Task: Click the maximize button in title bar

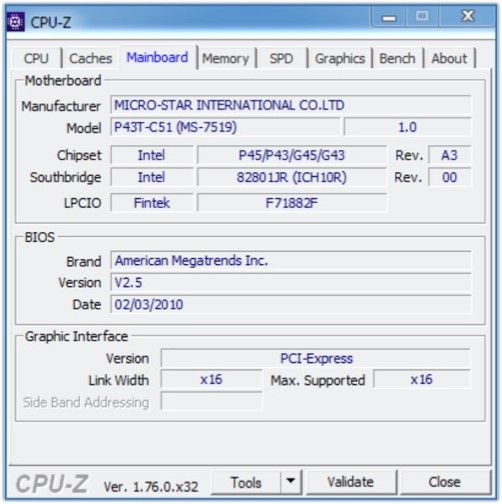Action: pyautogui.click(x=422, y=17)
